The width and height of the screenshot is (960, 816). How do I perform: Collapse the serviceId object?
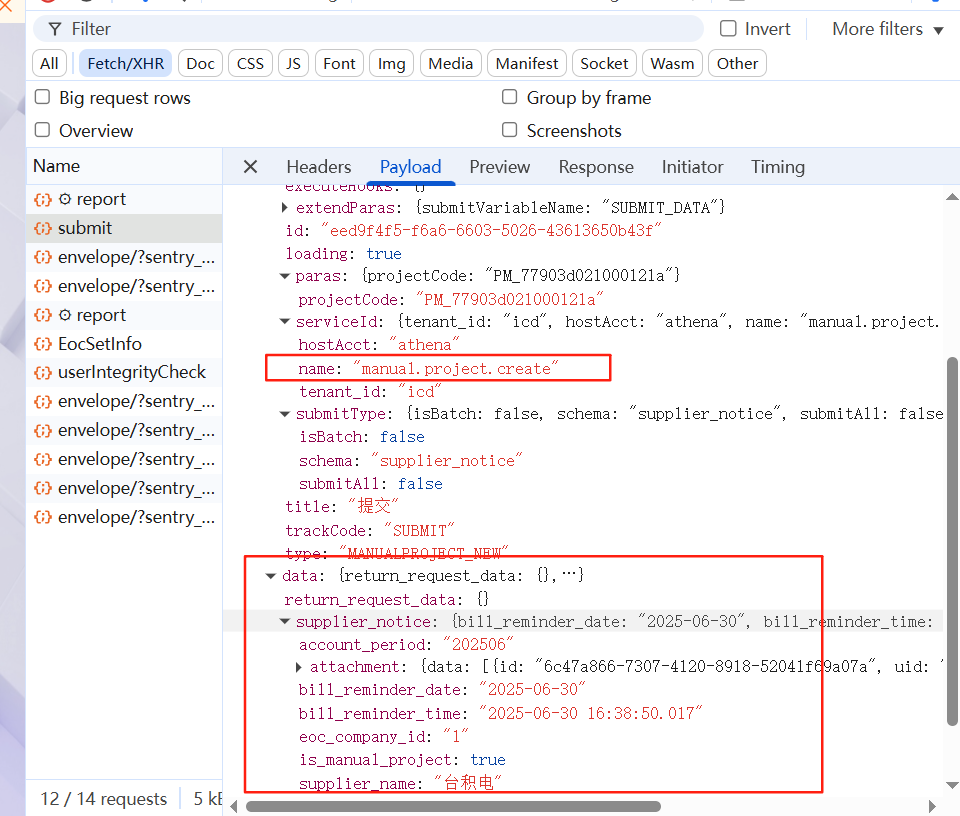[x=285, y=321]
